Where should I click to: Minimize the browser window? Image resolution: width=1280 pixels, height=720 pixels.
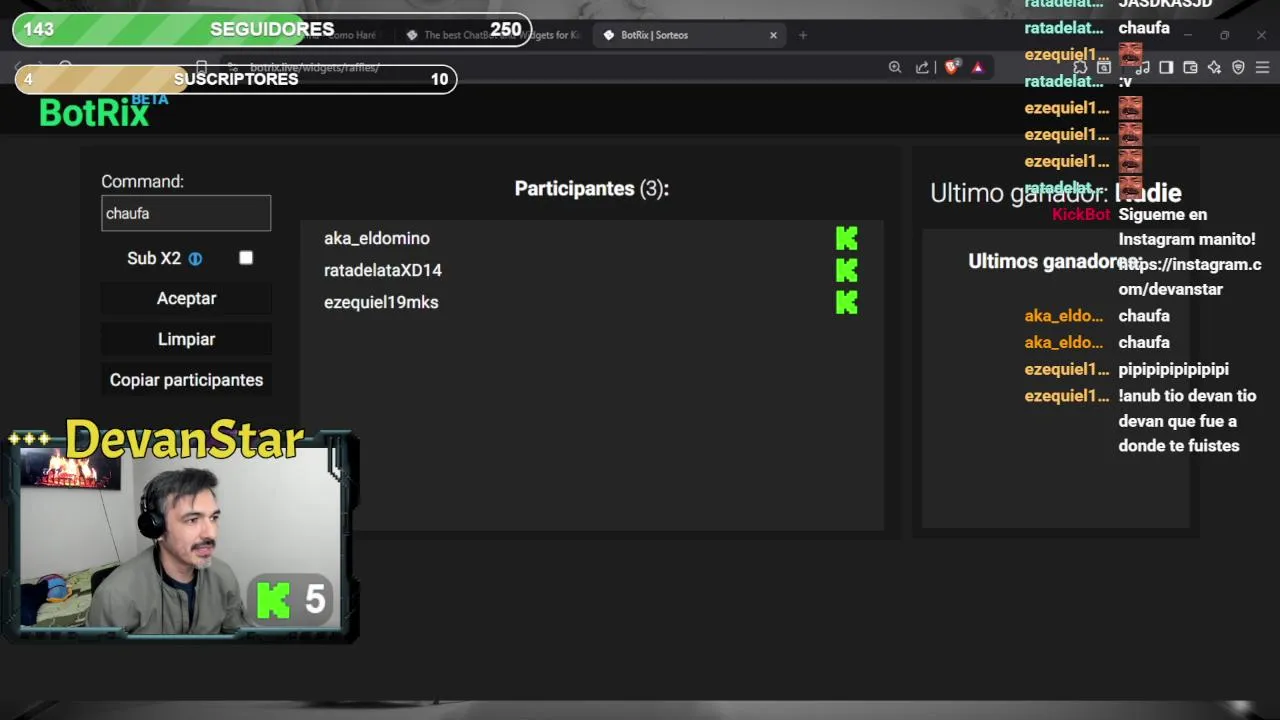(1188, 35)
